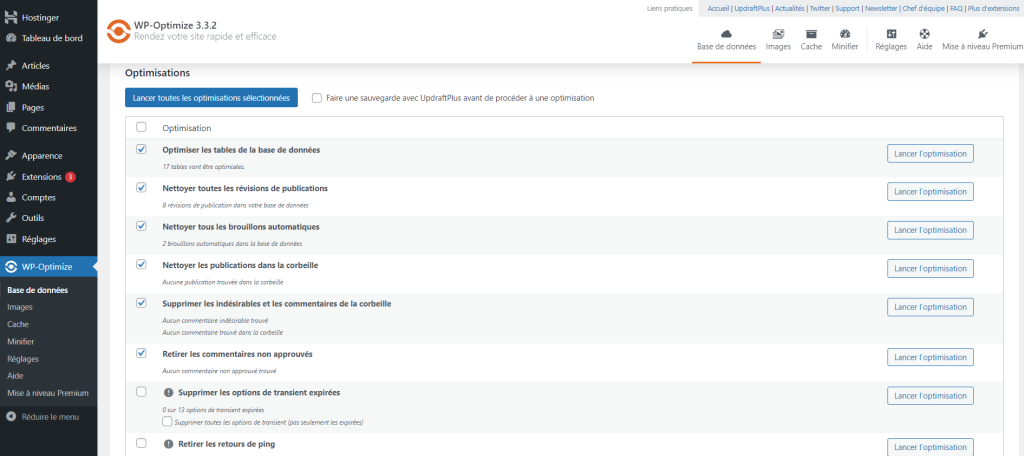The height and width of the screenshot is (456, 1024).
Task: Uncheck Optimiser les tables de la base de données
Action: pos(141,149)
